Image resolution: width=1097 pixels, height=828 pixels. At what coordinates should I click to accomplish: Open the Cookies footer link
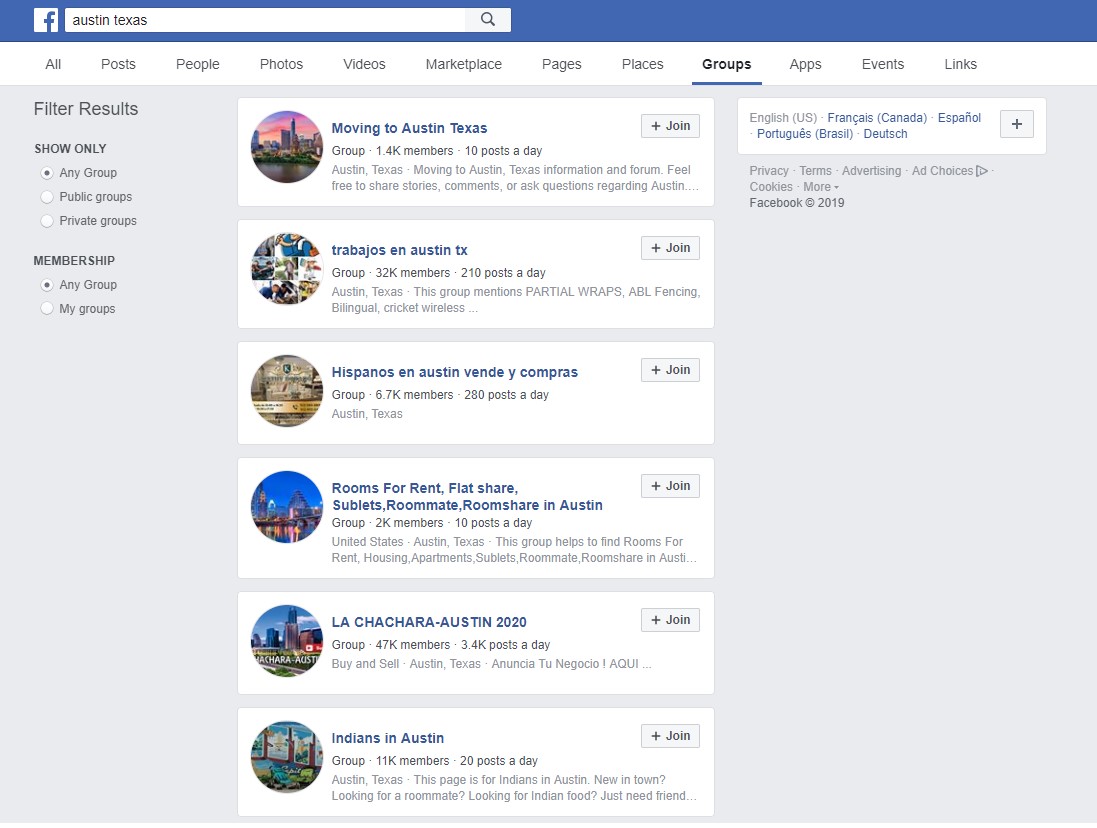click(x=771, y=187)
